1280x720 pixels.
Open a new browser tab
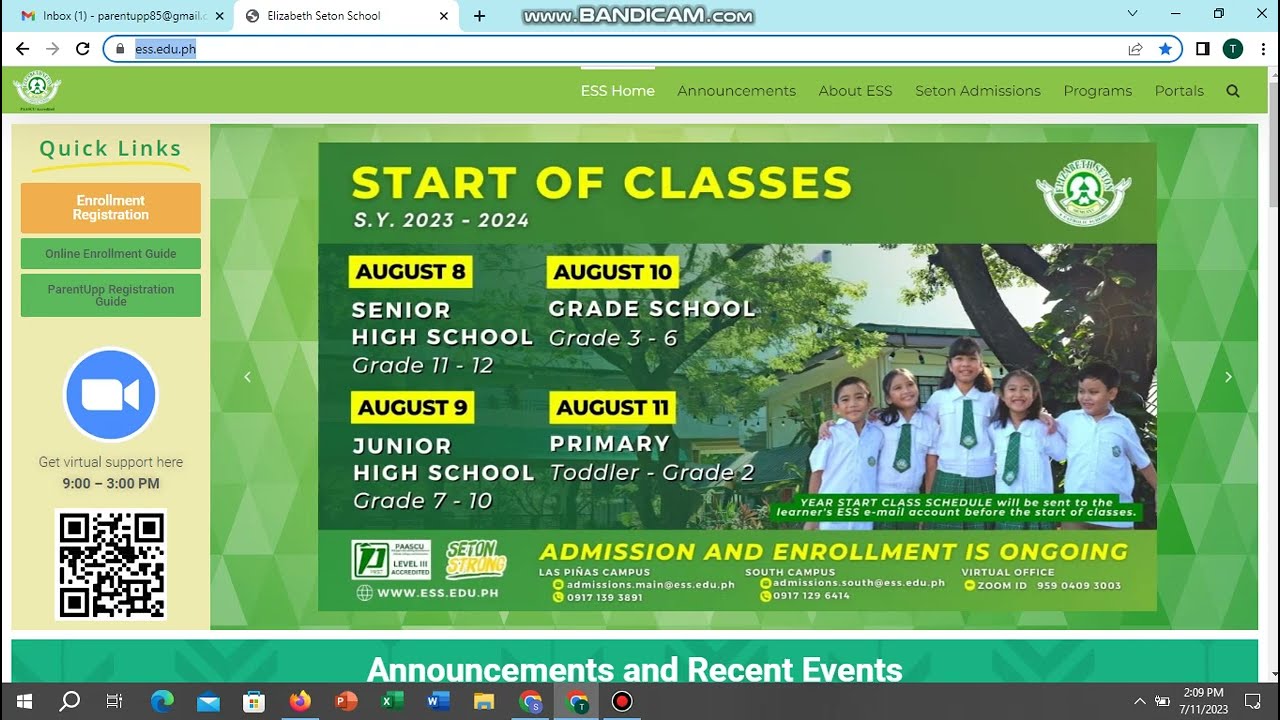pyautogui.click(x=479, y=16)
